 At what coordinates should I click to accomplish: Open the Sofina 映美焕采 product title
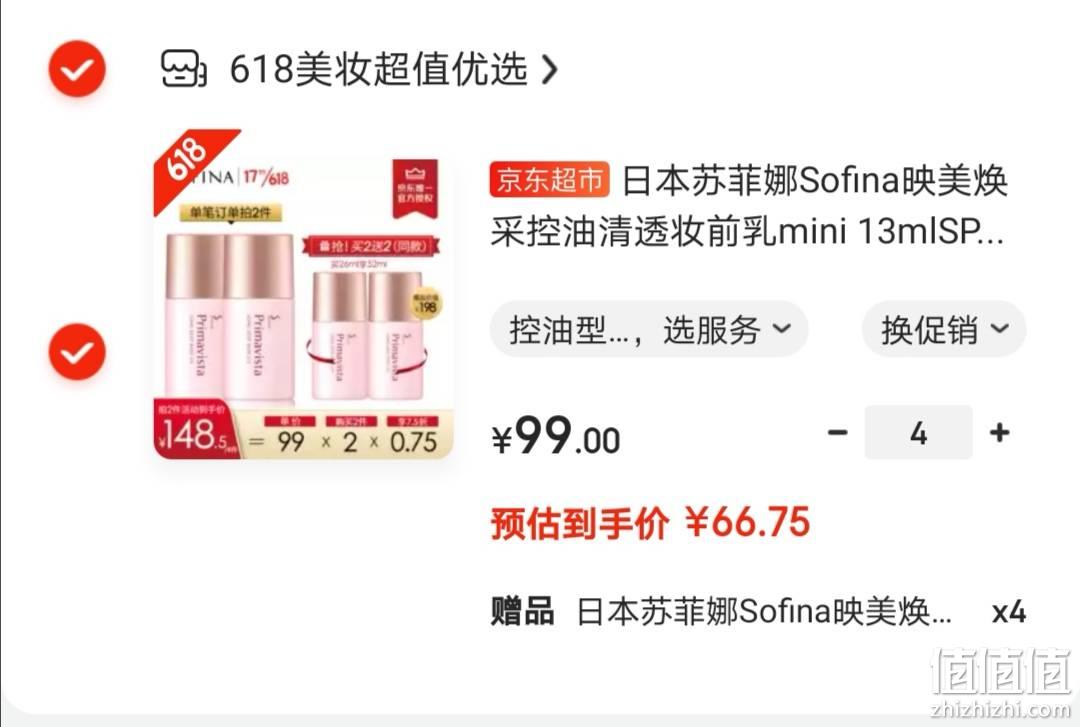(749, 206)
